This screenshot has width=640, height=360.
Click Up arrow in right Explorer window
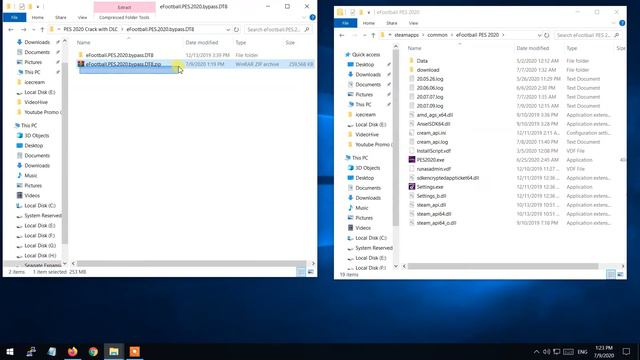pos(373,35)
